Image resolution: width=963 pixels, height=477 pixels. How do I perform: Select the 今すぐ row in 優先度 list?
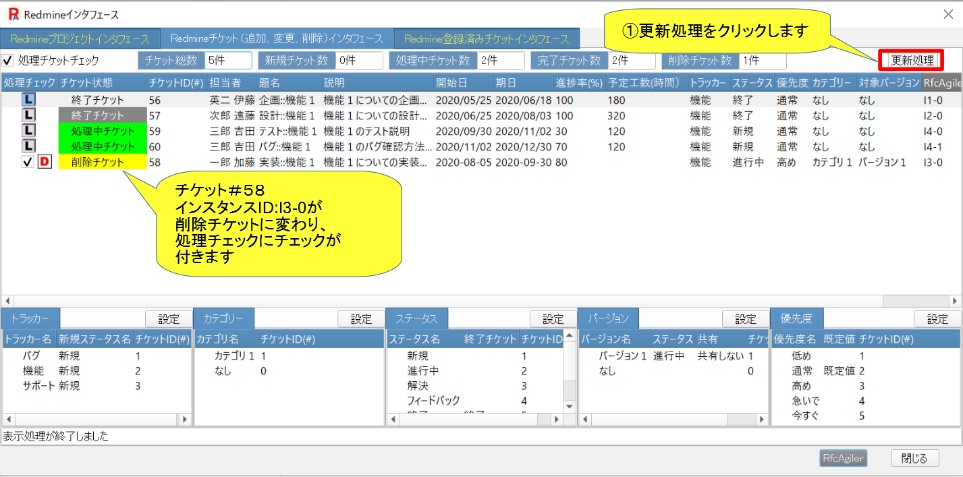[x=866, y=416]
